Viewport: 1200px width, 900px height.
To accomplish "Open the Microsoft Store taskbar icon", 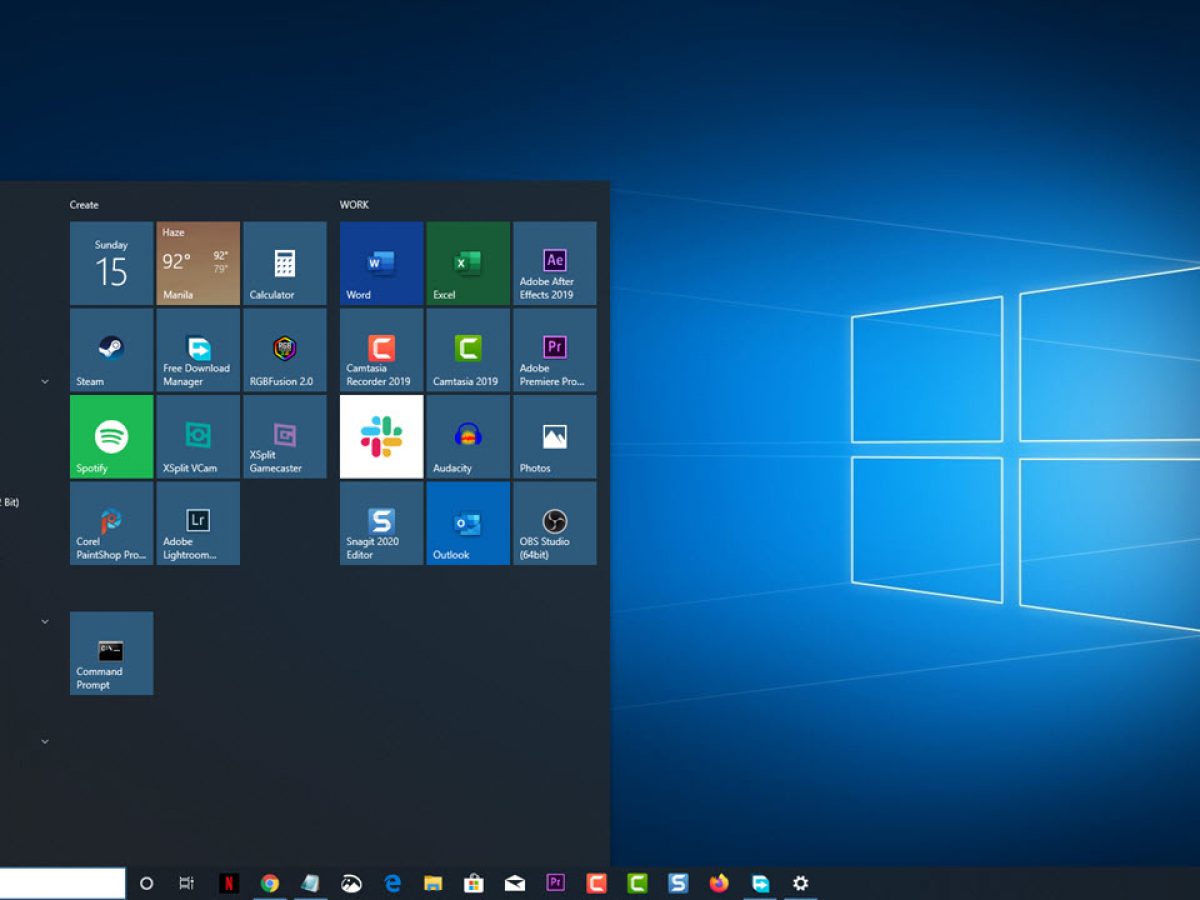I will pyautogui.click(x=474, y=883).
